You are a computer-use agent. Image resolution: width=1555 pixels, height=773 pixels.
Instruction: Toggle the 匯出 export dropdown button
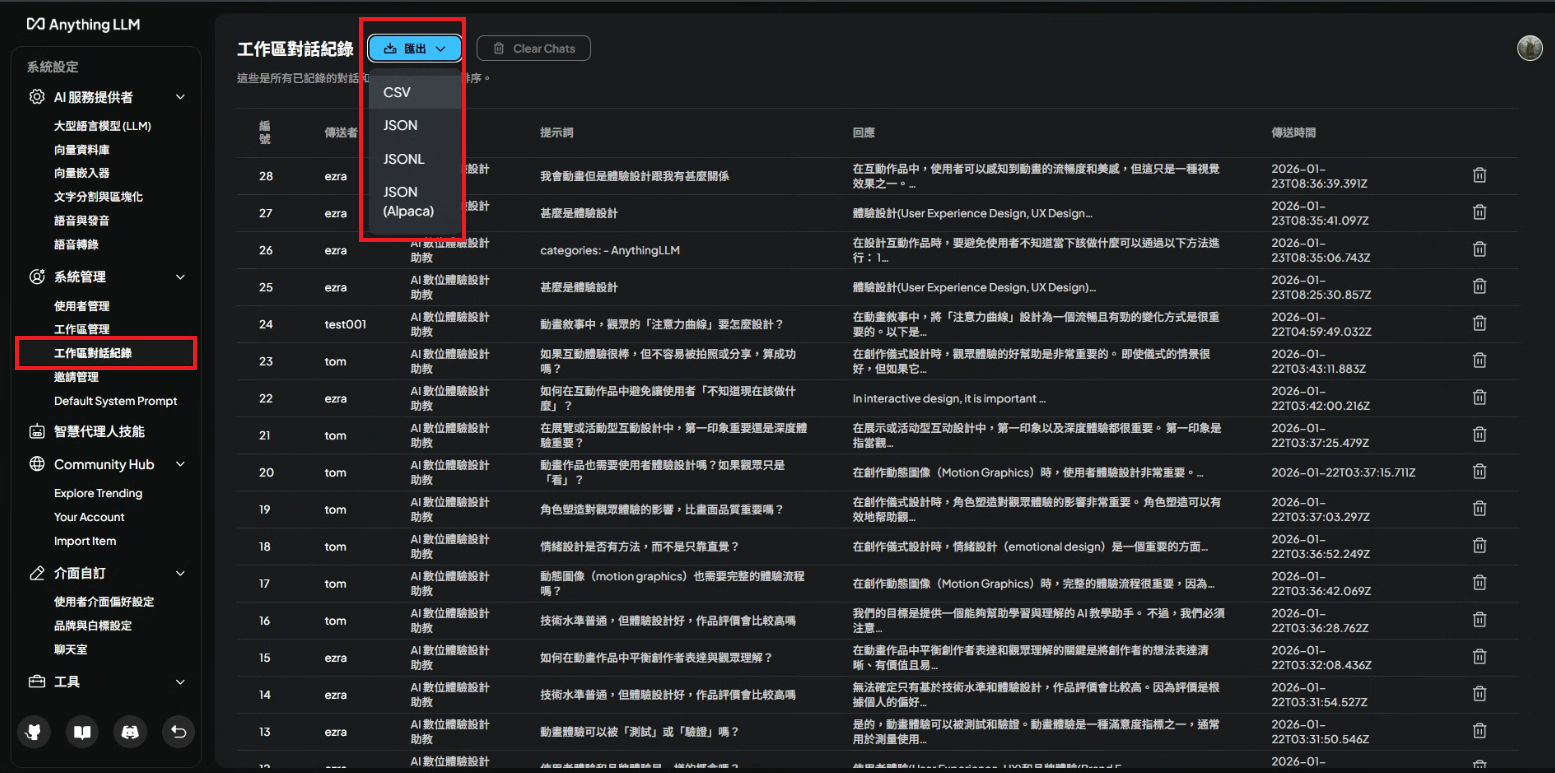click(414, 48)
